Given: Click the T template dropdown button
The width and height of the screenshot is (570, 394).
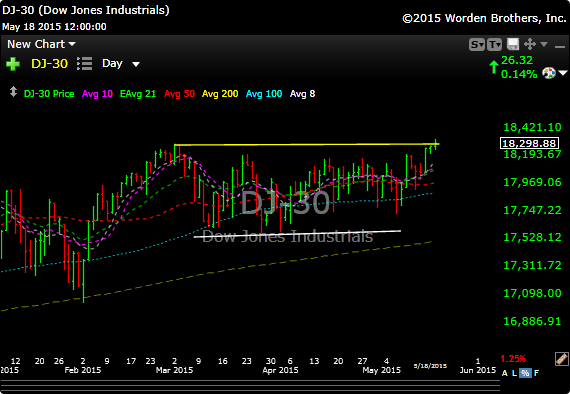Looking at the screenshot, I should pyautogui.click(x=494, y=45).
